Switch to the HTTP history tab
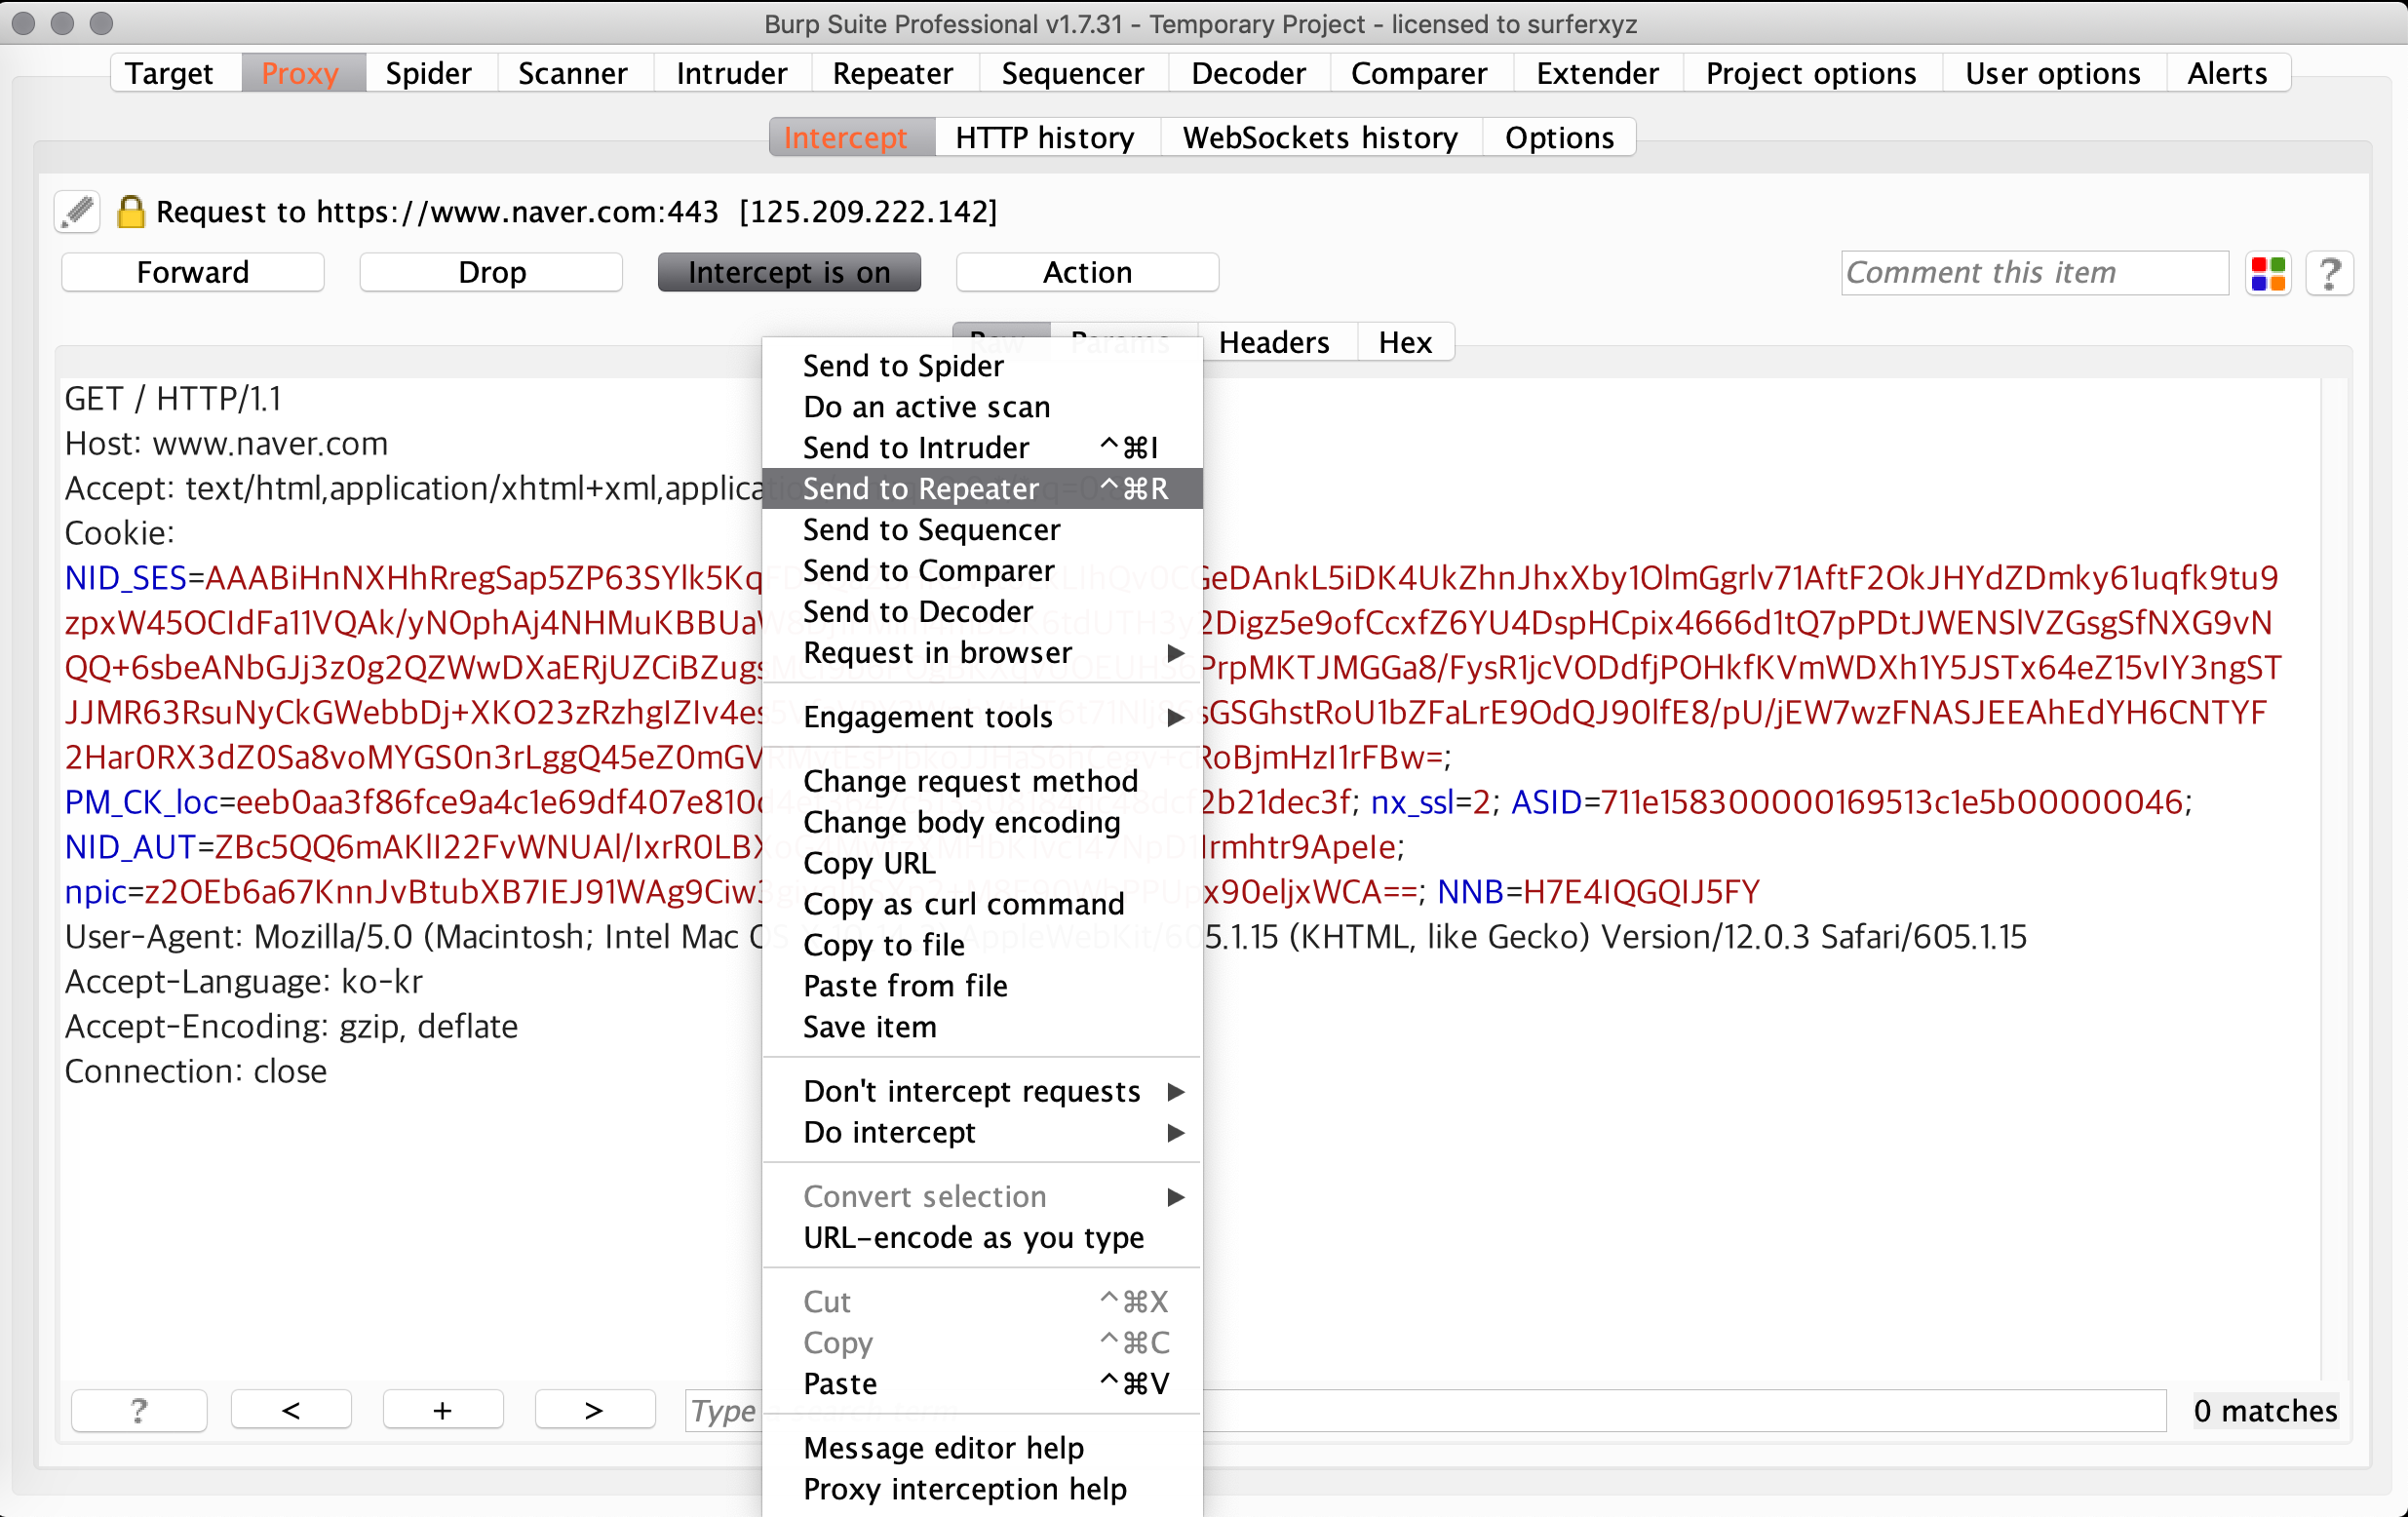Screen dimensions: 2408x1517 pos(1045,137)
